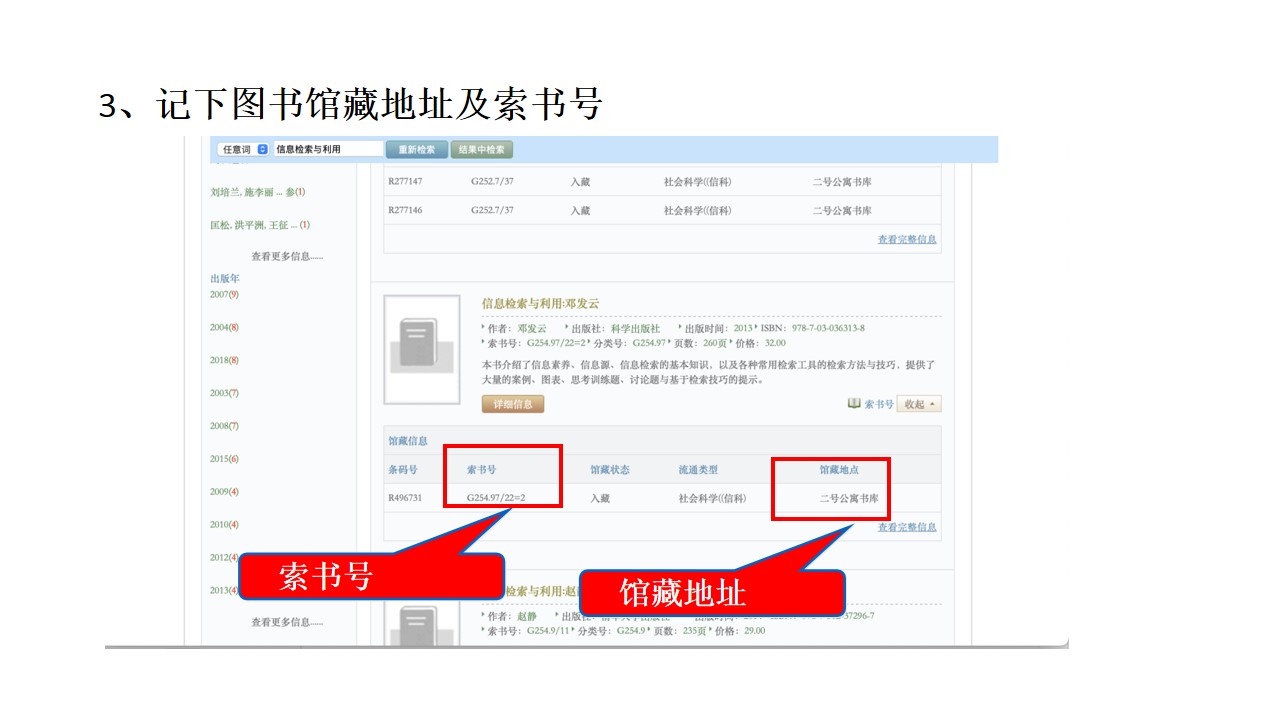Open the book title 信息检索与利用:邓发云
Screen dimensions: 1280x720
(540, 303)
